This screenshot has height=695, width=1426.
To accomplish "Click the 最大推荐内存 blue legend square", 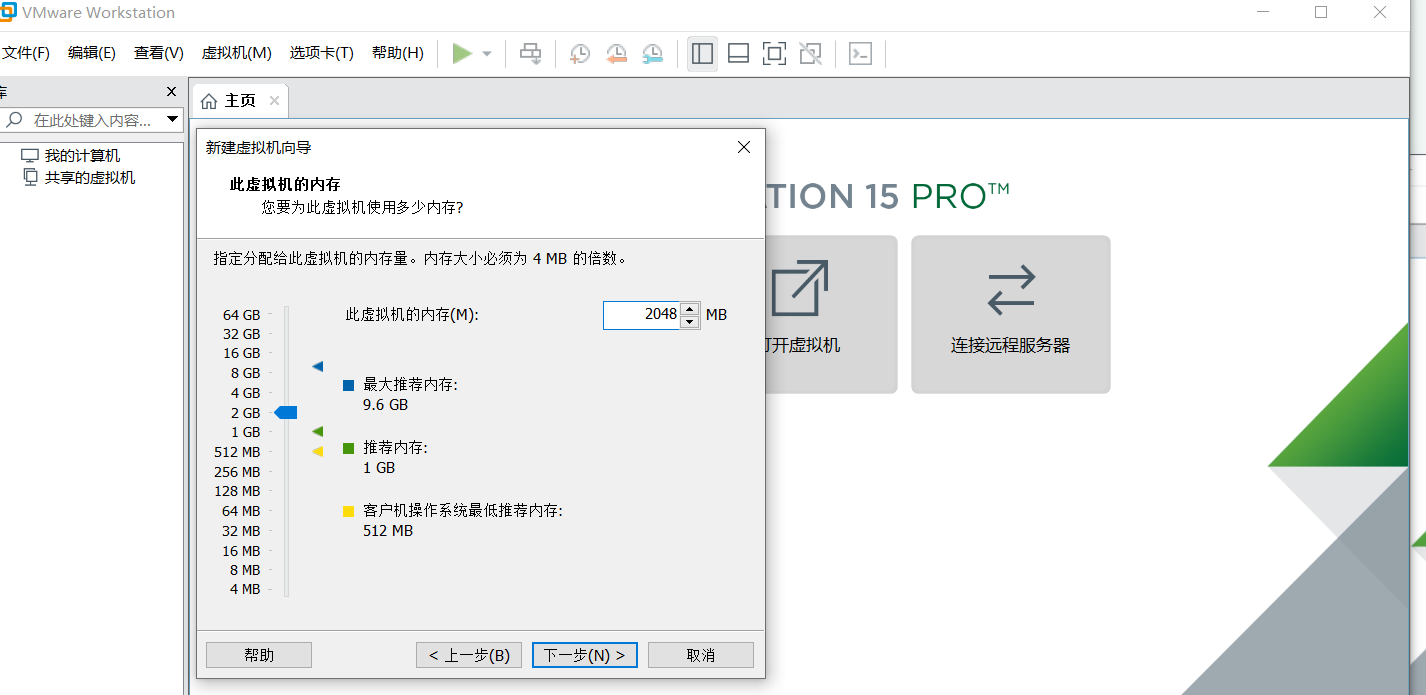I will coord(349,385).
